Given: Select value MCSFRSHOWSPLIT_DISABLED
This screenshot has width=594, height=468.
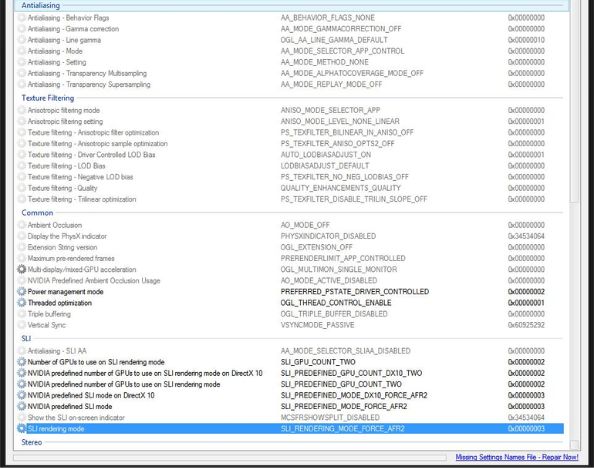Looking at the screenshot, I should [x=330, y=418].
